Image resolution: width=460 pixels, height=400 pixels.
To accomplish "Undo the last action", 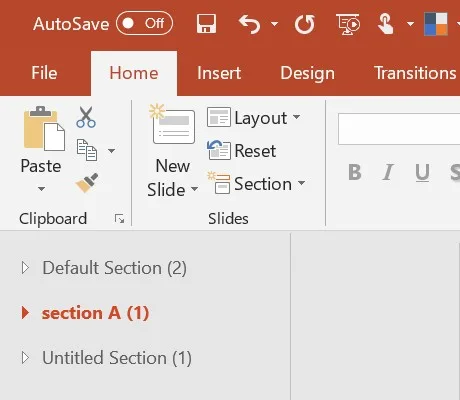I will coord(250,24).
